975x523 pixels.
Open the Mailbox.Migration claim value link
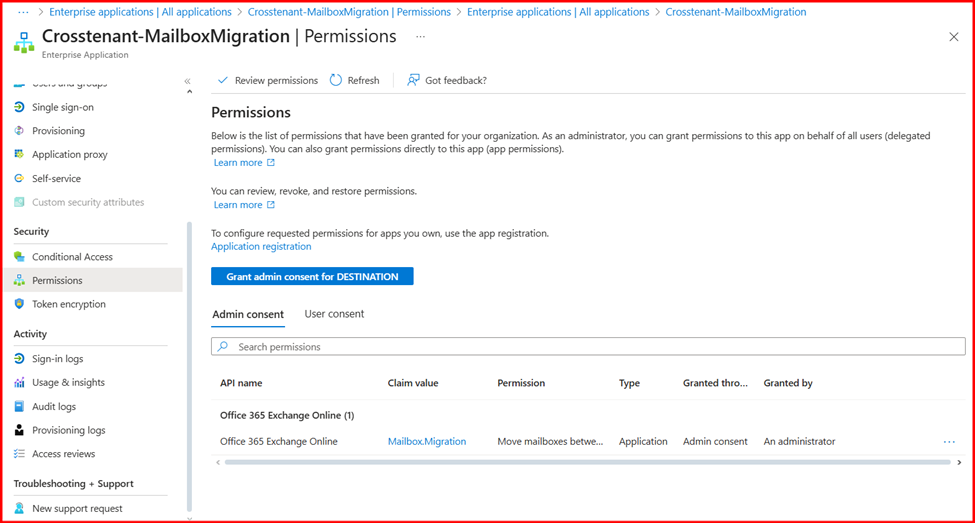tap(427, 442)
